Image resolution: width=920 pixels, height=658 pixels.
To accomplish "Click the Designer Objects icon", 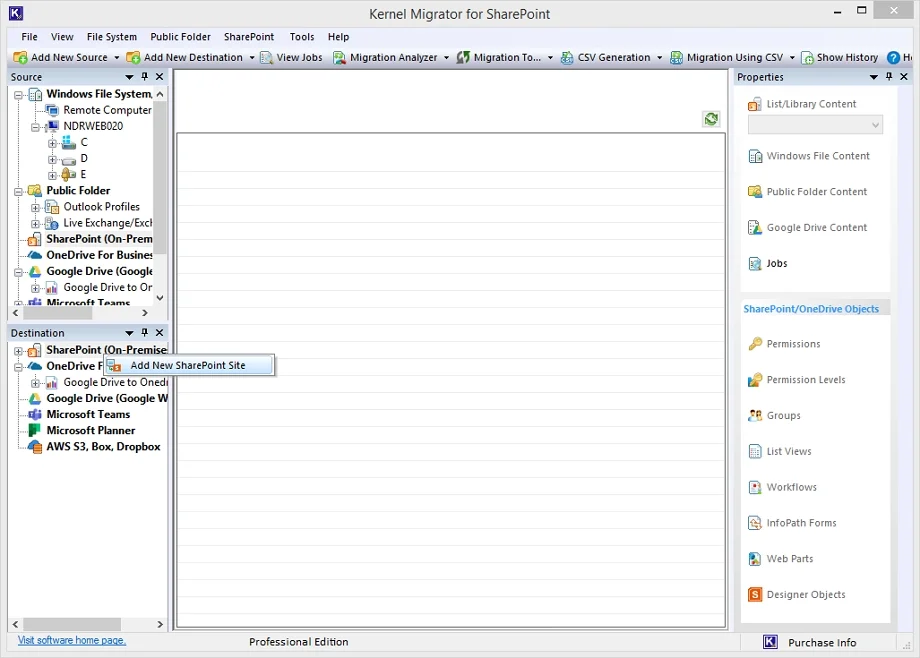I will (x=755, y=595).
